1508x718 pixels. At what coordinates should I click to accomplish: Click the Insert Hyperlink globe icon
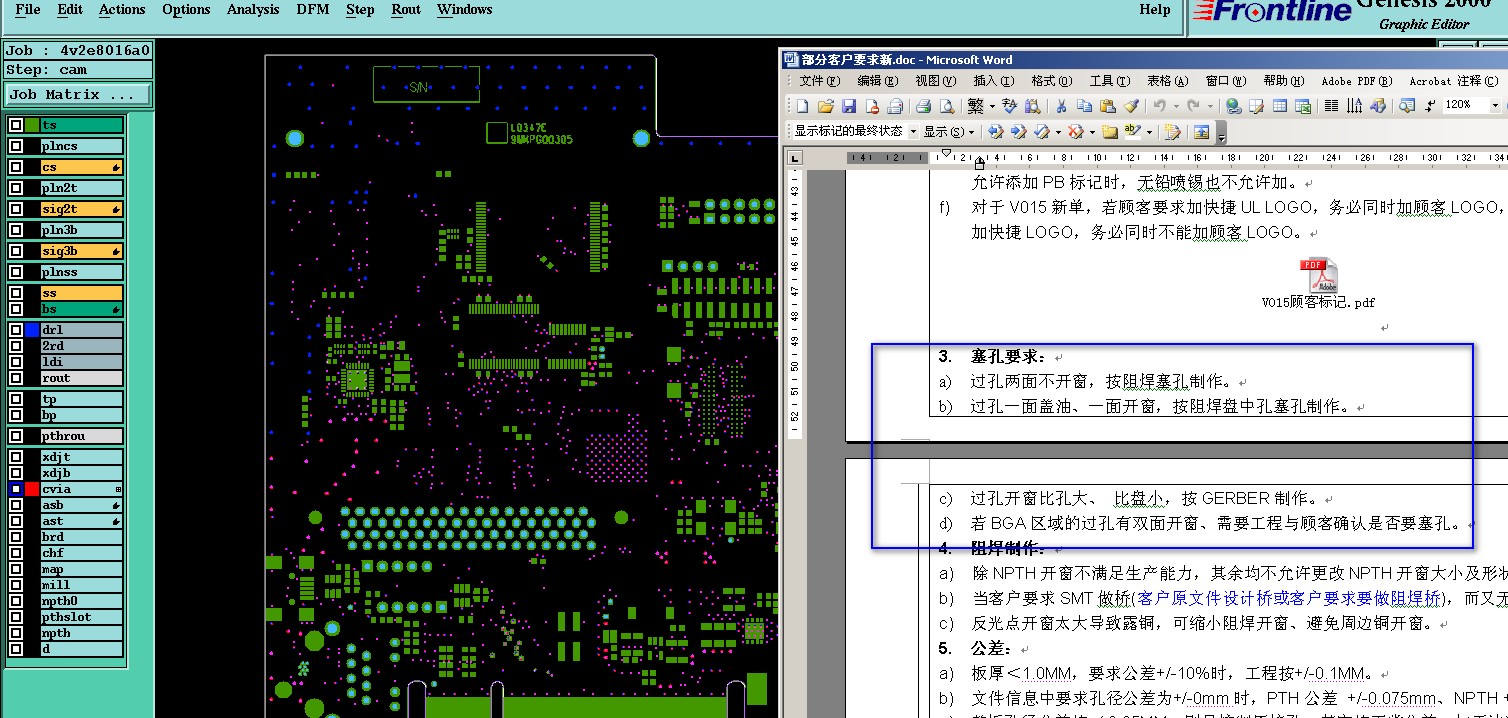click(1232, 106)
